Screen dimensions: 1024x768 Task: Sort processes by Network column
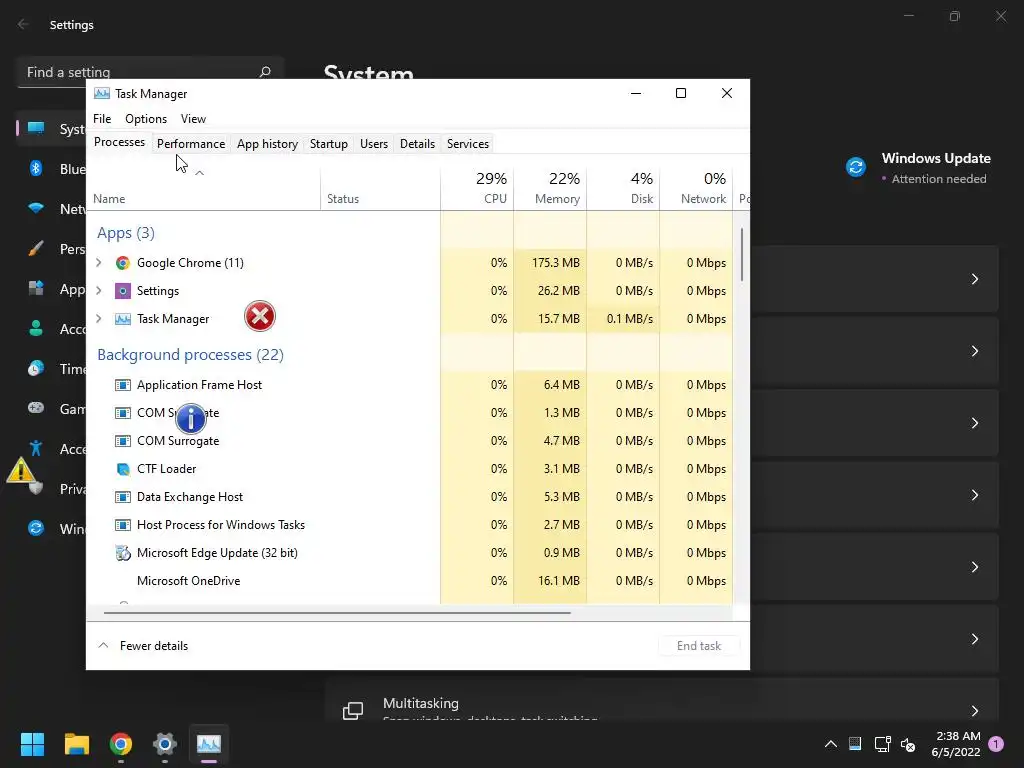697,188
